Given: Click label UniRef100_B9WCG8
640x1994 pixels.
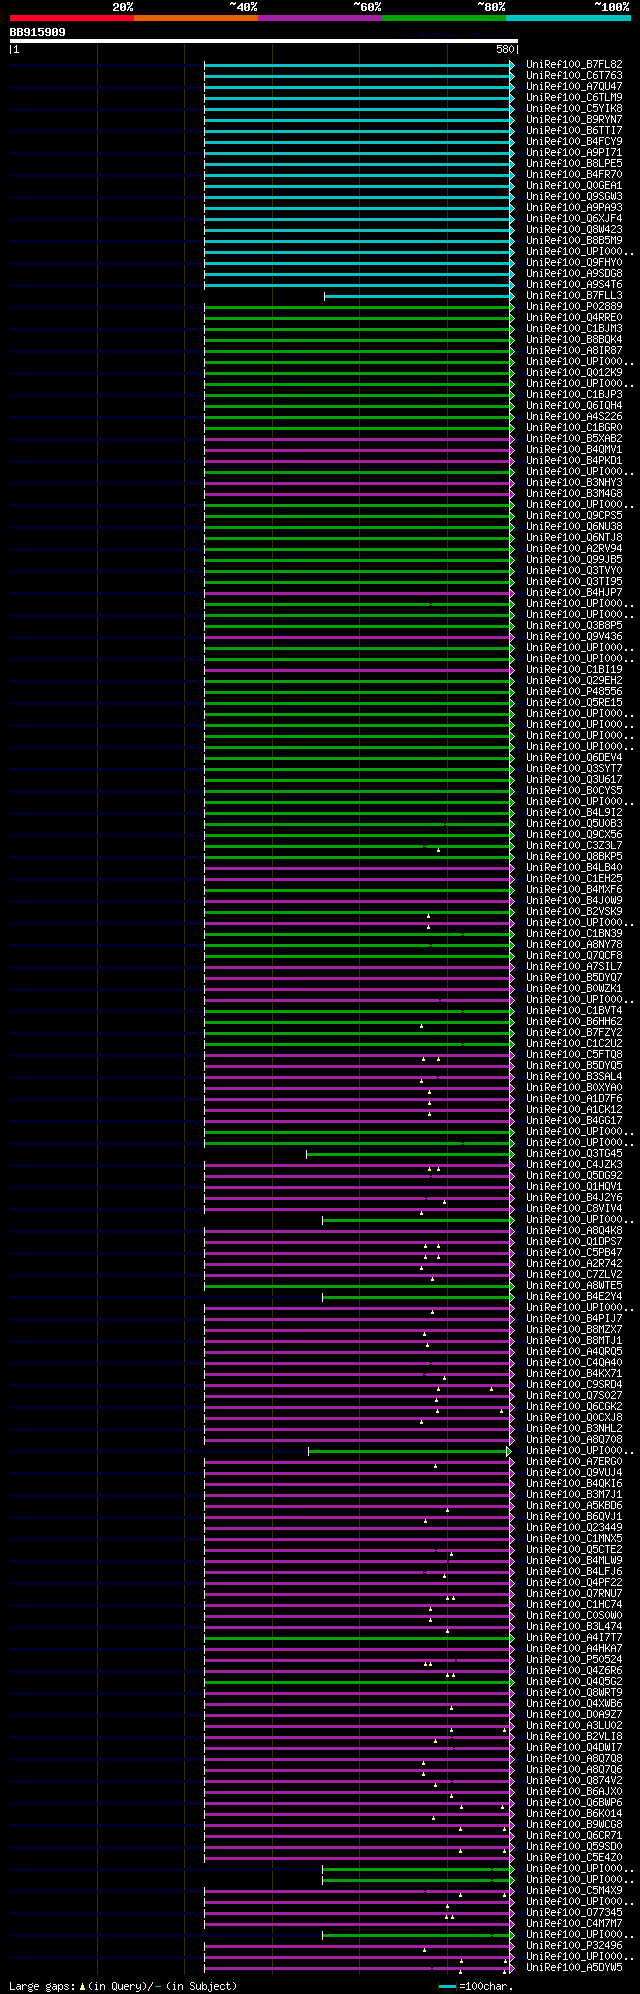Looking at the screenshot, I should point(574,1824).
